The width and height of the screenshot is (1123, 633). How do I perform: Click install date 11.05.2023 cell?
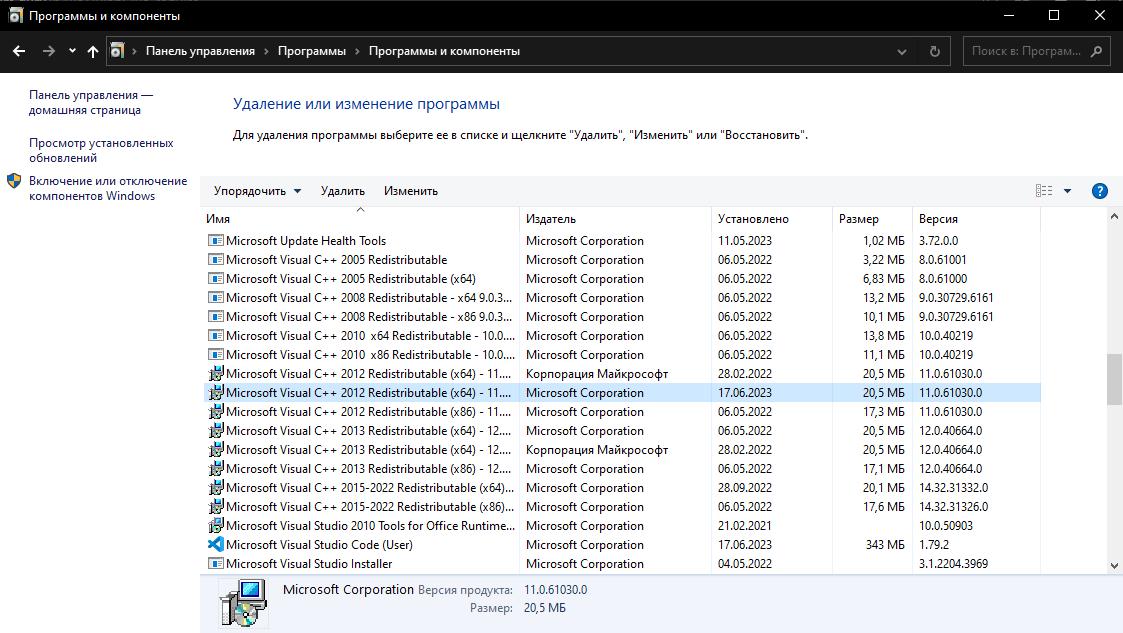click(x=745, y=241)
